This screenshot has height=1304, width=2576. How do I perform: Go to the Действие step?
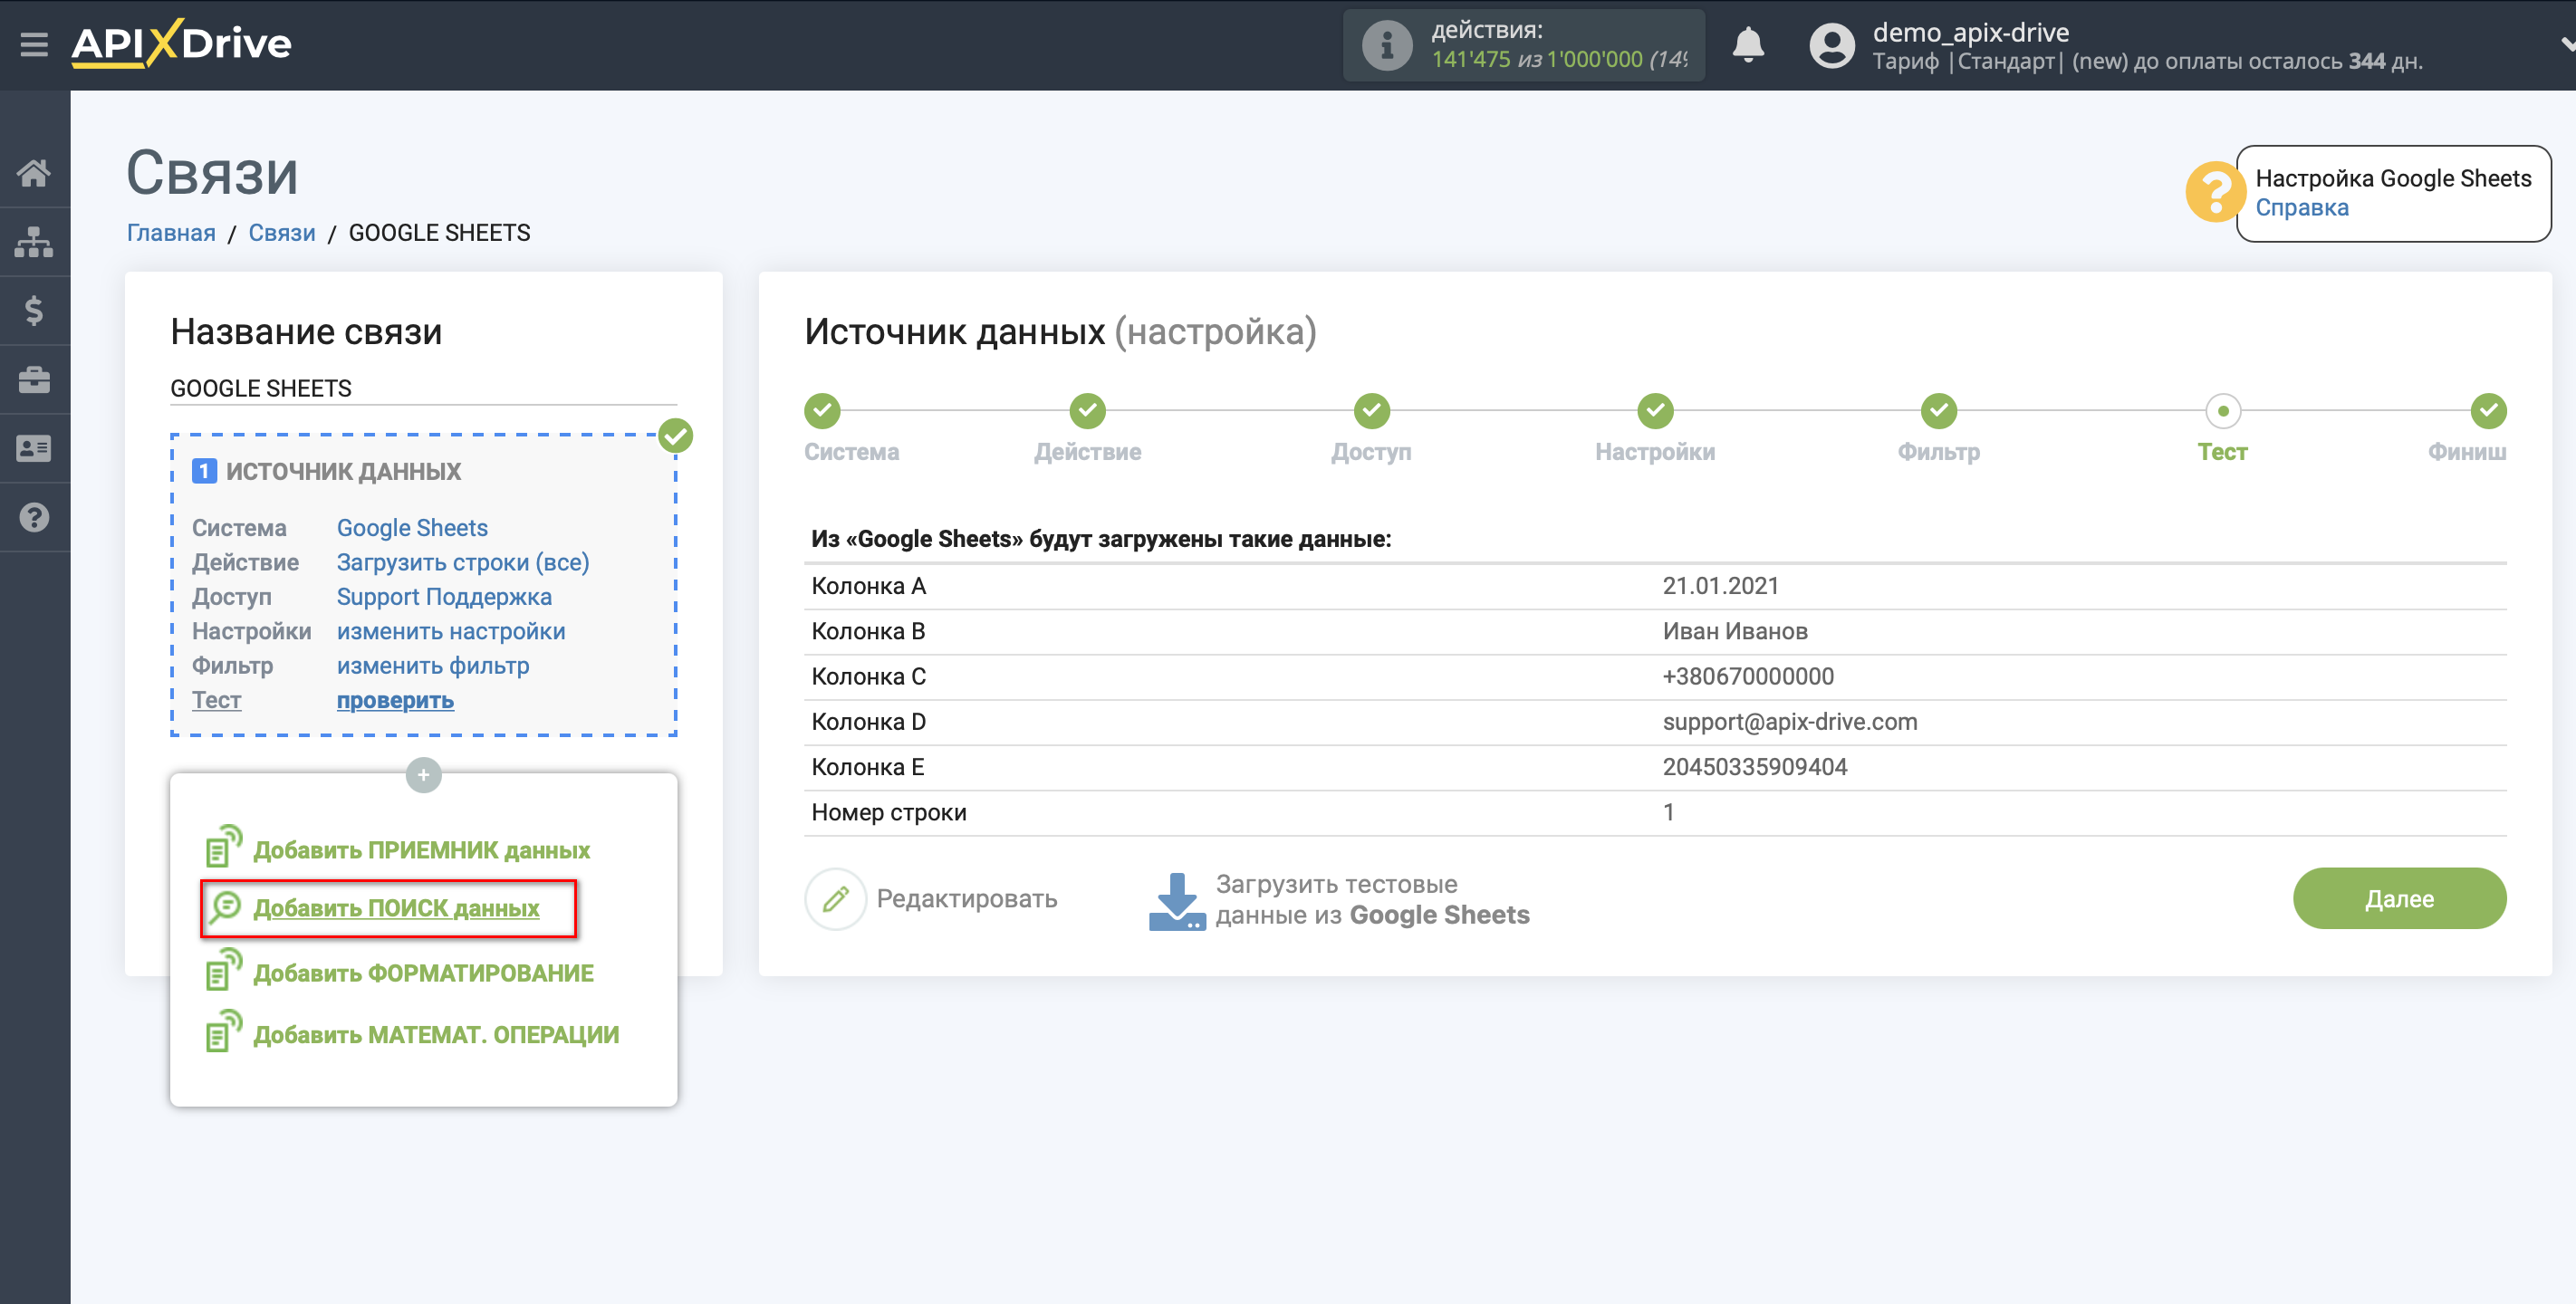tap(1087, 411)
